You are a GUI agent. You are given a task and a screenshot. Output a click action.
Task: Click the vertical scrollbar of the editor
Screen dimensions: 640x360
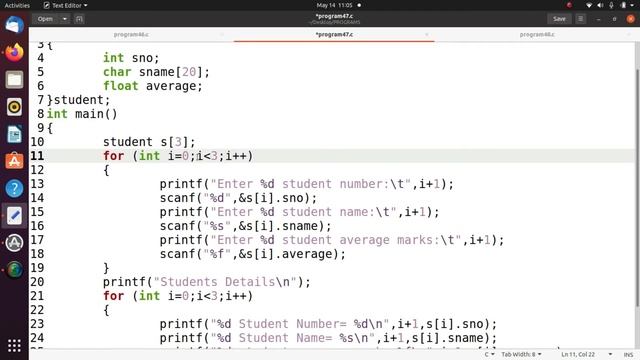click(637, 188)
